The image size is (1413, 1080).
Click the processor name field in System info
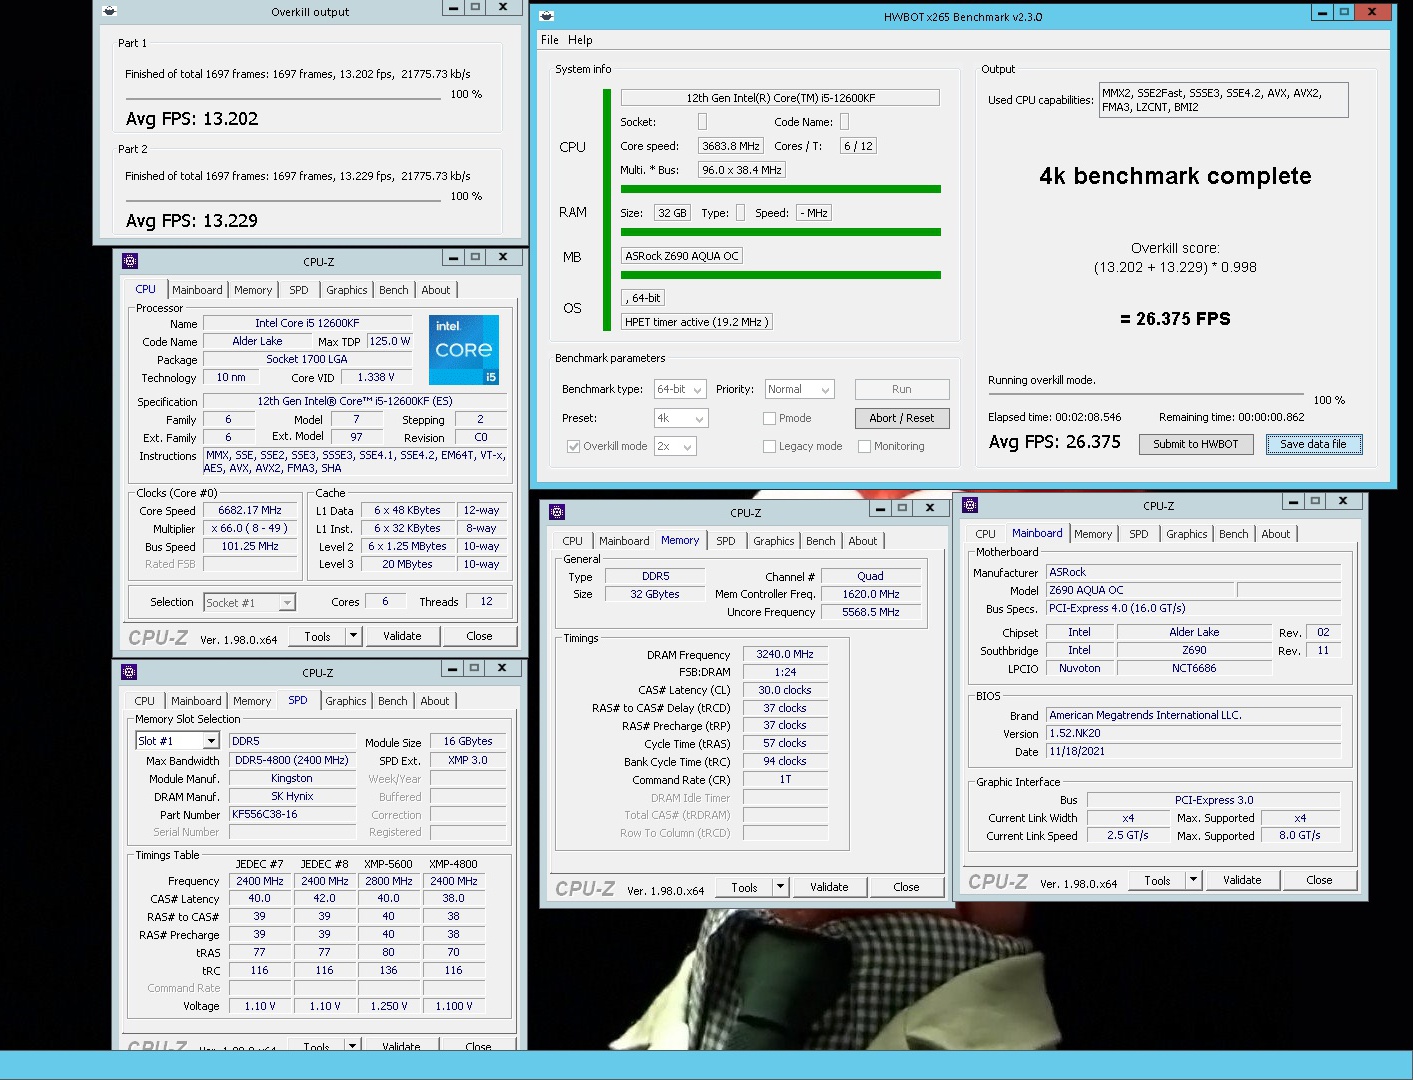[780, 98]
